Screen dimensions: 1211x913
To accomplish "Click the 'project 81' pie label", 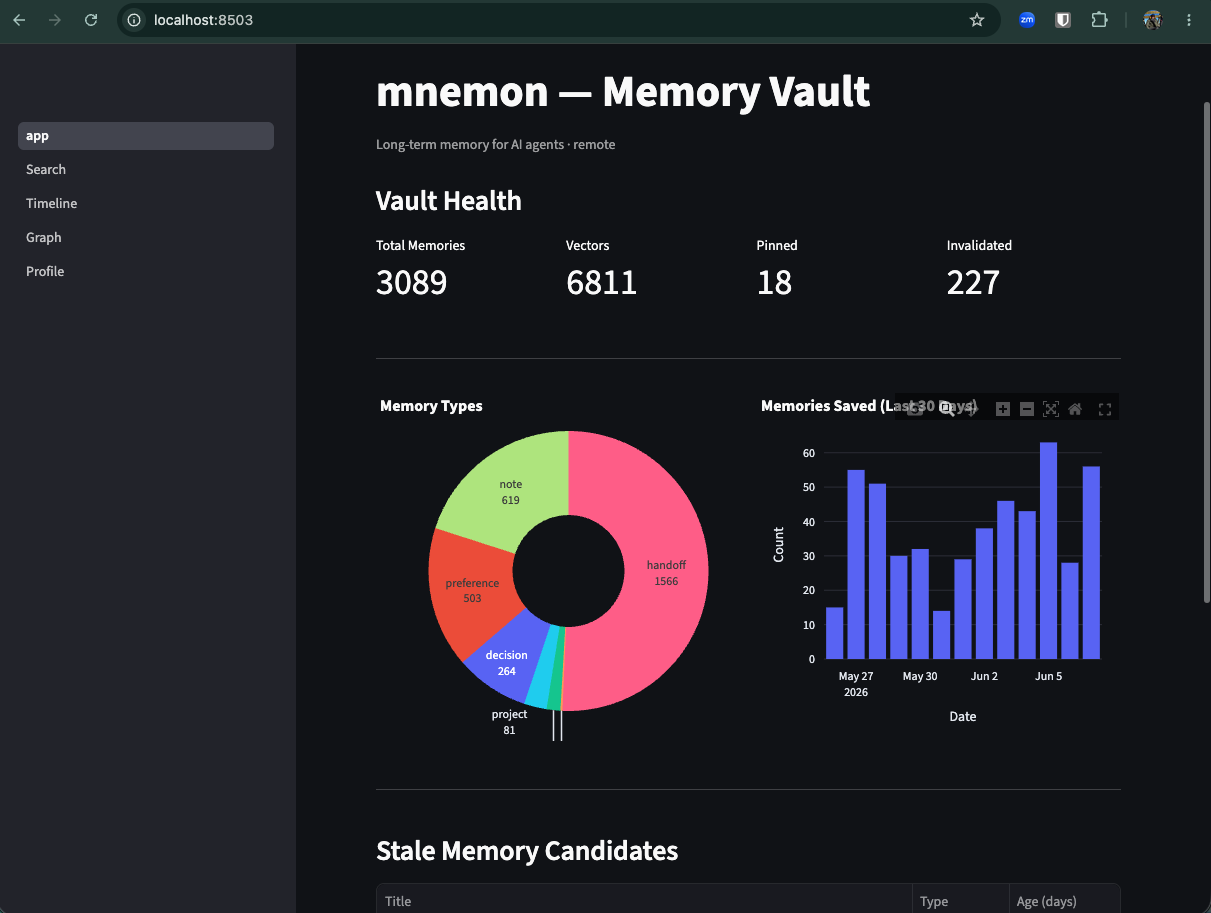I will point(509,722).
